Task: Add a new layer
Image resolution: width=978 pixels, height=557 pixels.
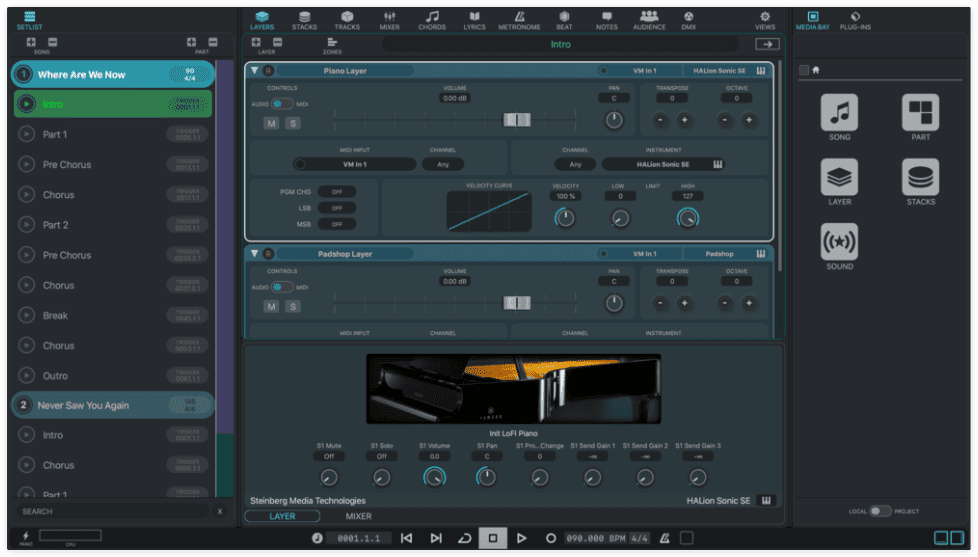Action: (x=256, y=42)
